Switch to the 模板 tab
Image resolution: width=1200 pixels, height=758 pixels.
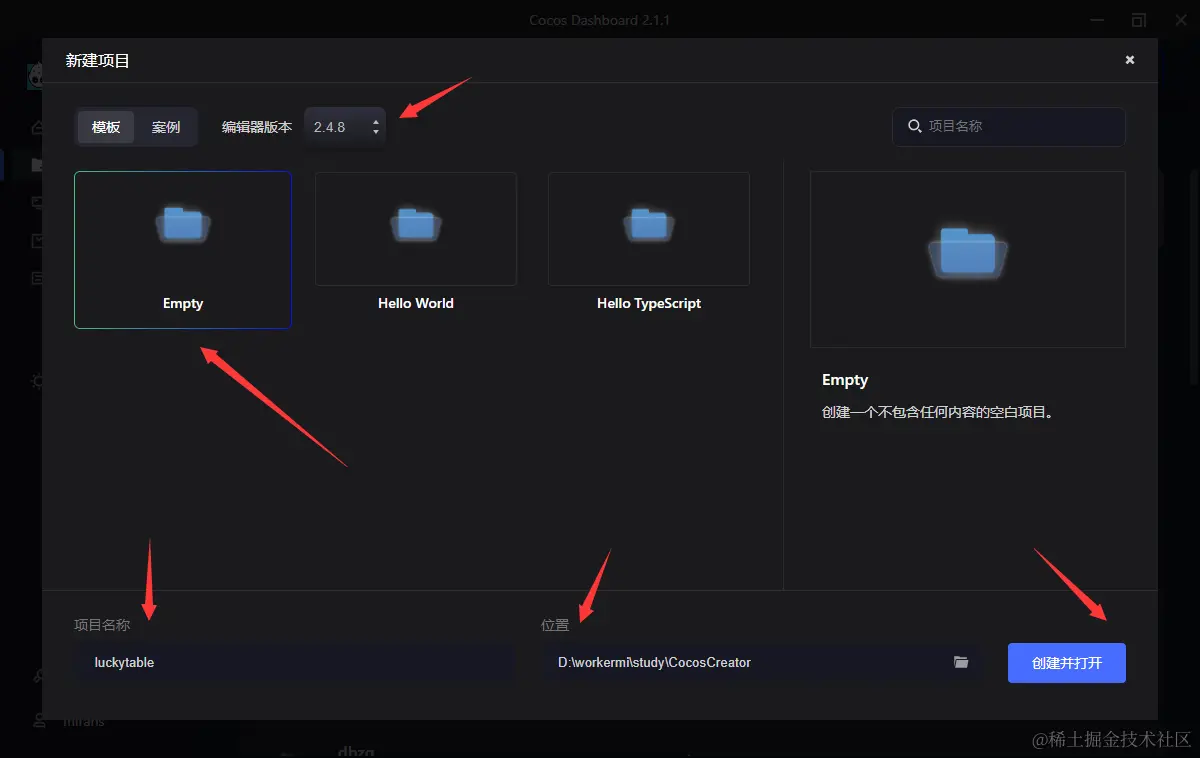click(106, 127)
